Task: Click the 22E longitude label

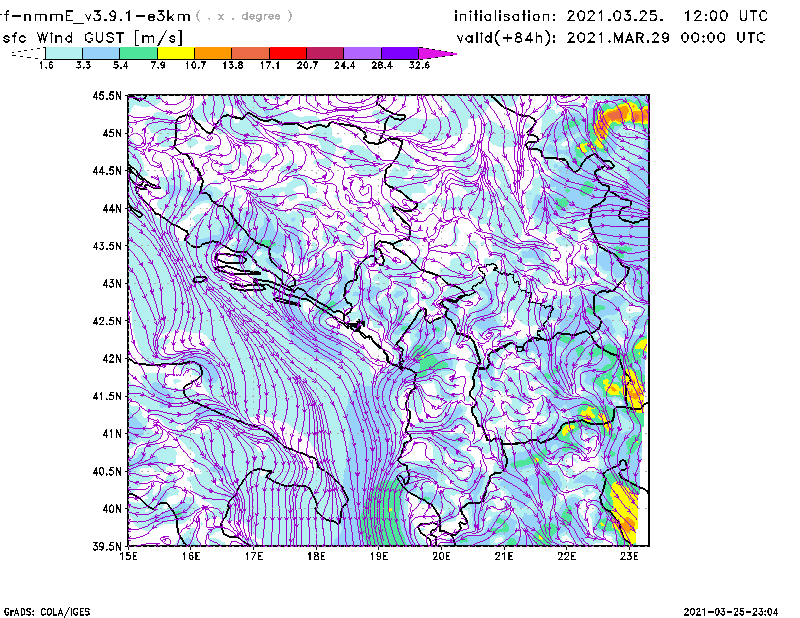Action: pyautogui.click(x=566, y=556)
